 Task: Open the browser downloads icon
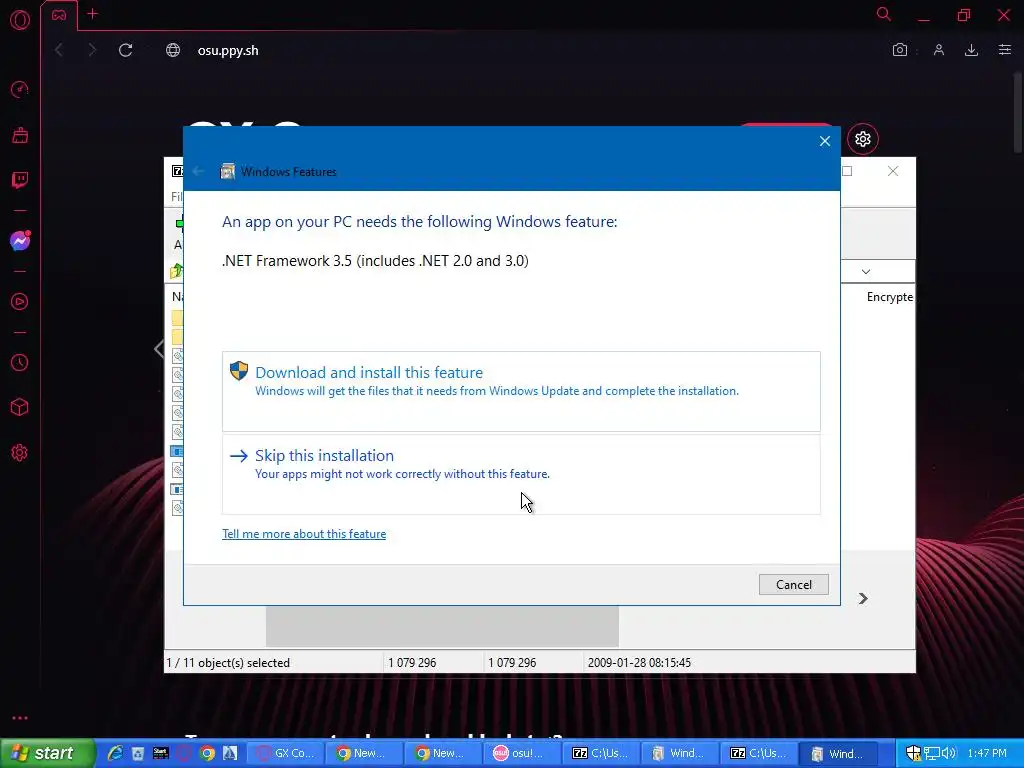pyautogui.click(x=971, y=50)
